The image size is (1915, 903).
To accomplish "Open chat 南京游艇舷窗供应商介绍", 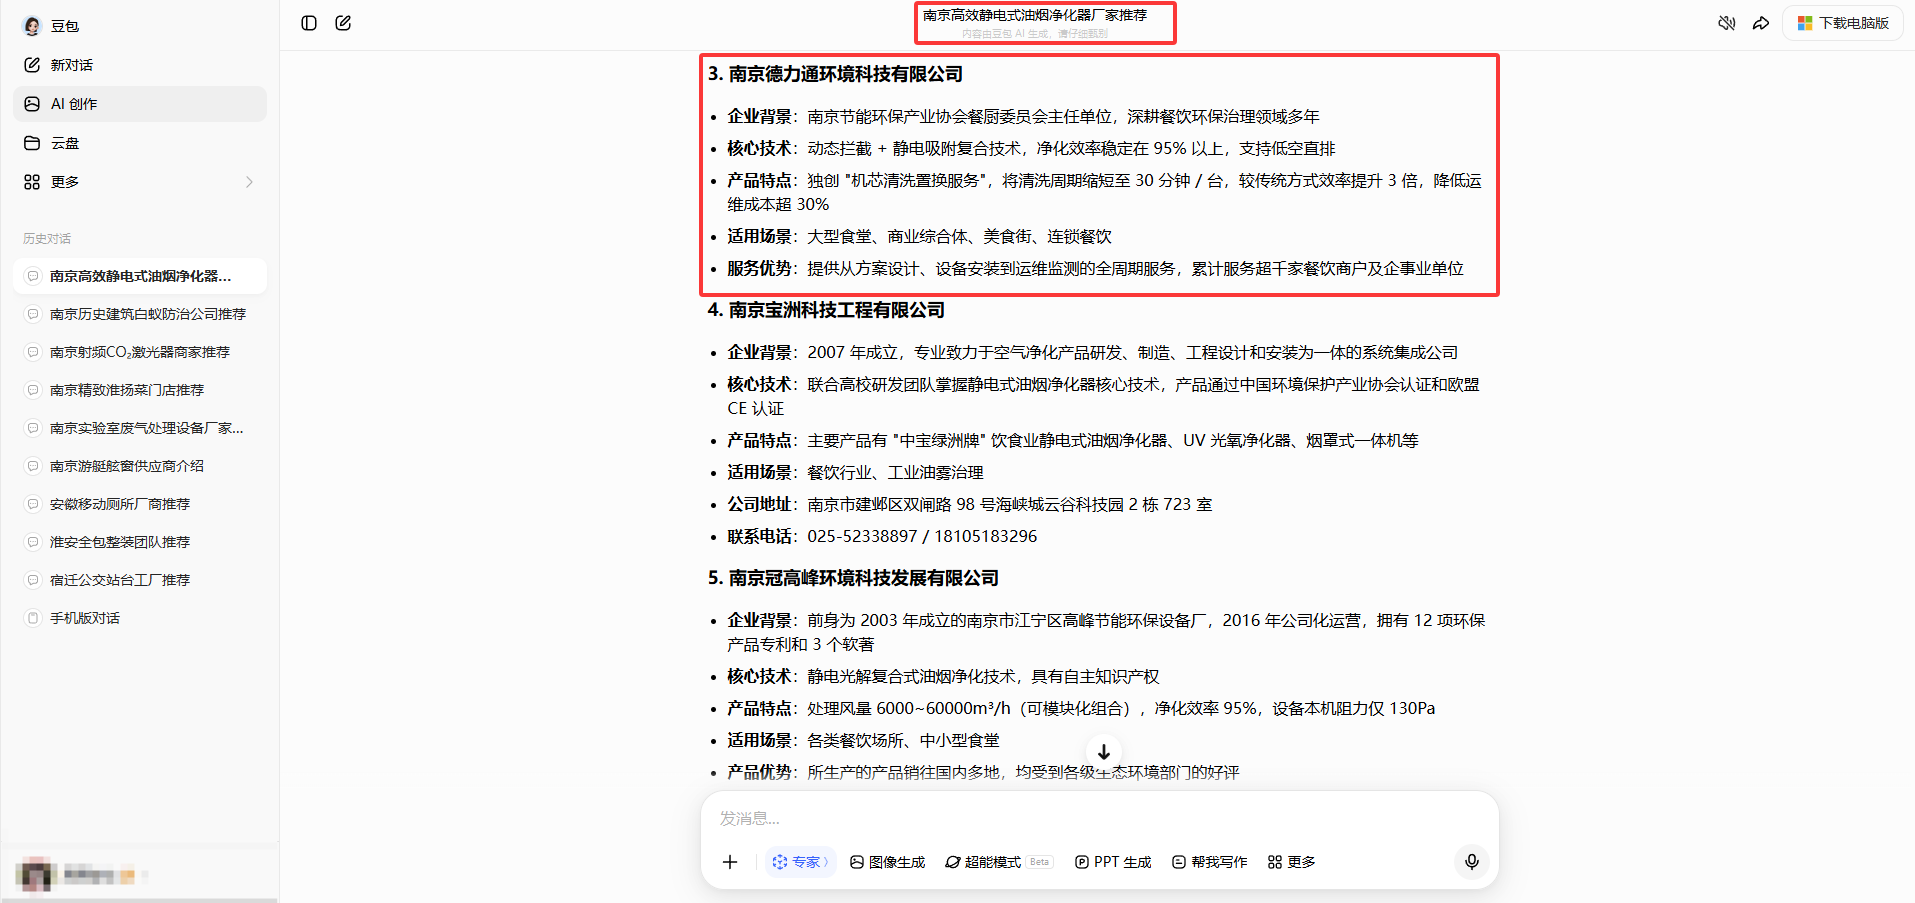I will point(140,466).
